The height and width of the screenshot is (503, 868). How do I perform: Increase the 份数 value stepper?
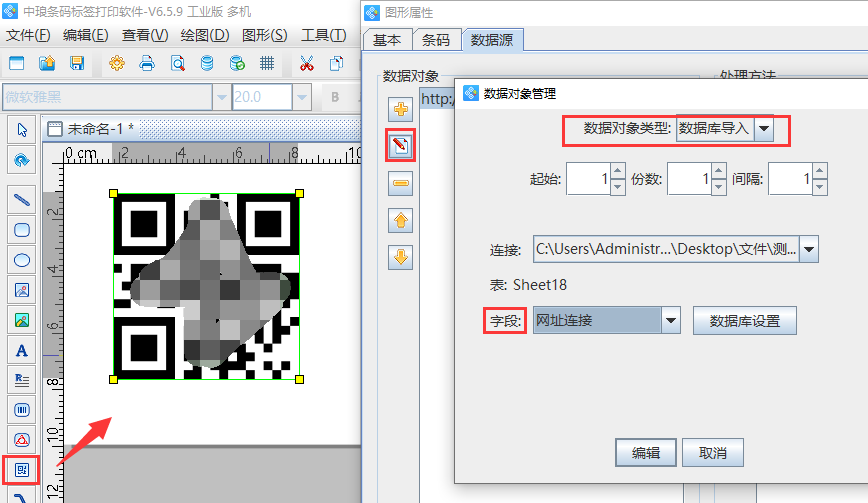pos(719,171)
